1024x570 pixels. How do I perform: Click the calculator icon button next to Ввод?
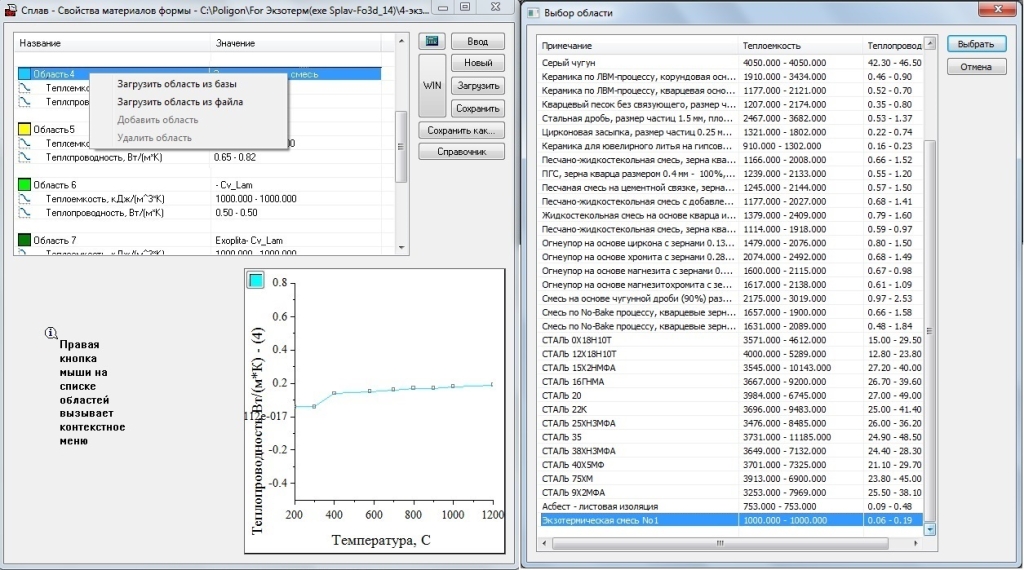coord(431,41)
